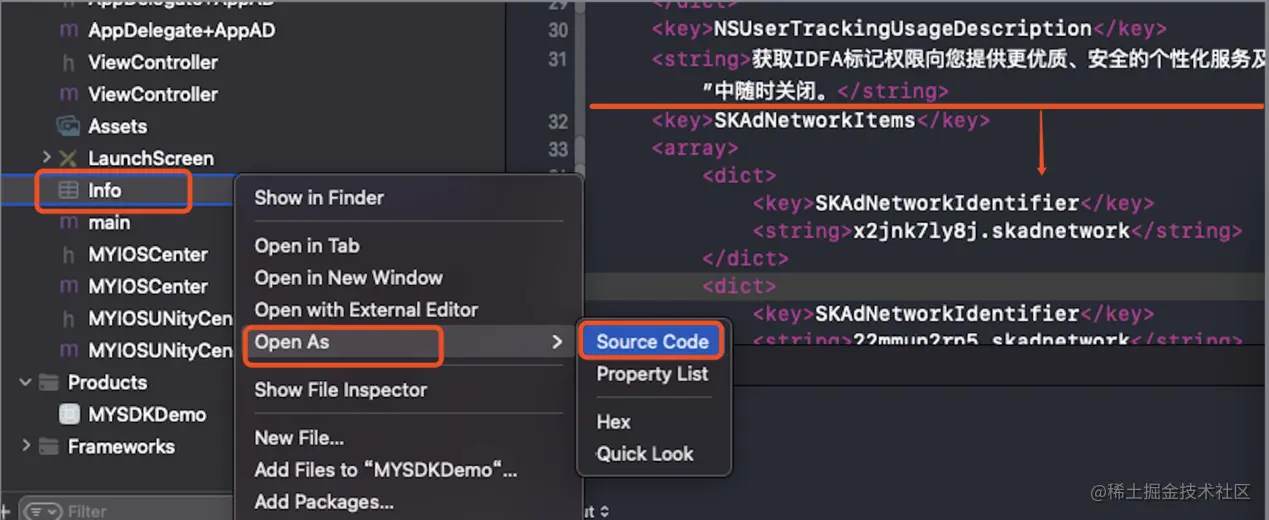Click the AppDelegate+AppAD file icon
The width and height of the screenshot is (1269, 520).
coord(68,30)
